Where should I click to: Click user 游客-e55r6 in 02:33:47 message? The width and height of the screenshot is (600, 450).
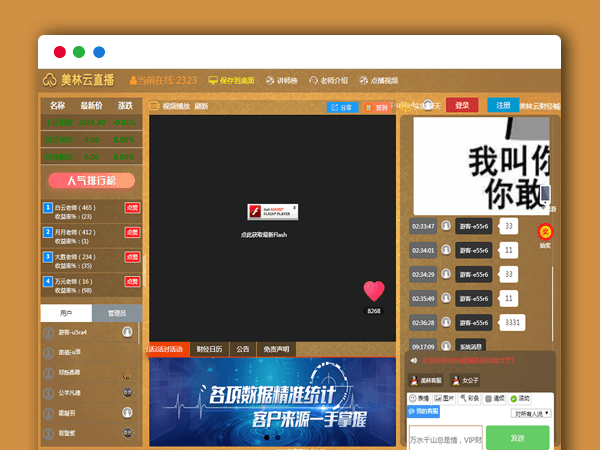tap(474, 226)
